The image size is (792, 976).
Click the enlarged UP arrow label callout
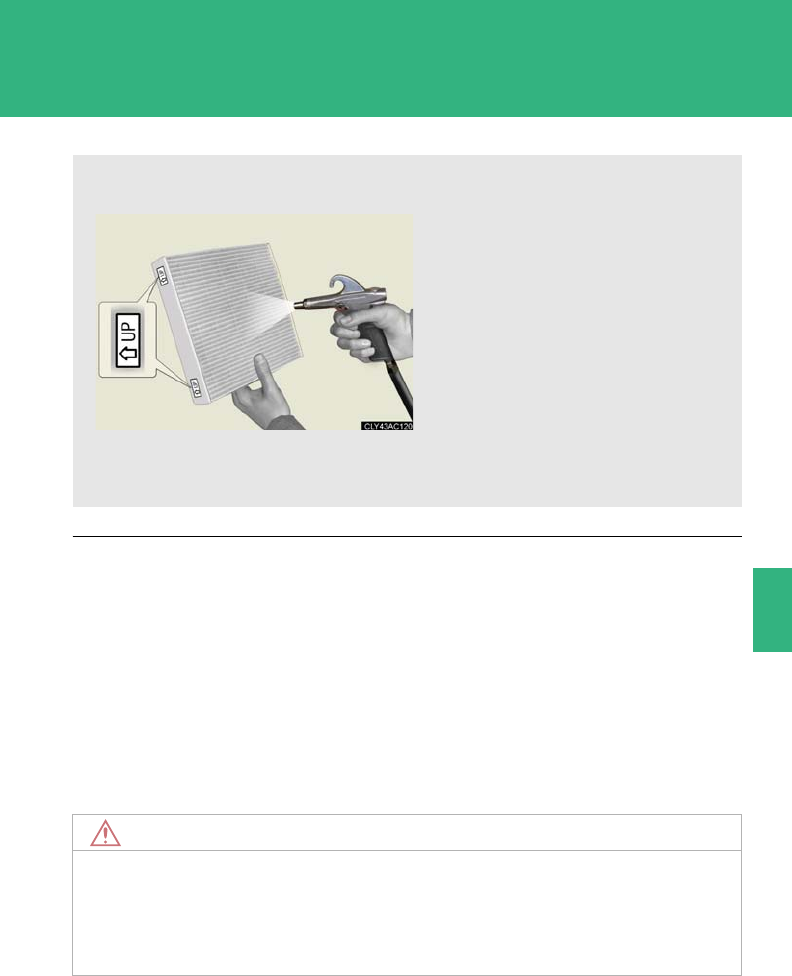[128, 340]
